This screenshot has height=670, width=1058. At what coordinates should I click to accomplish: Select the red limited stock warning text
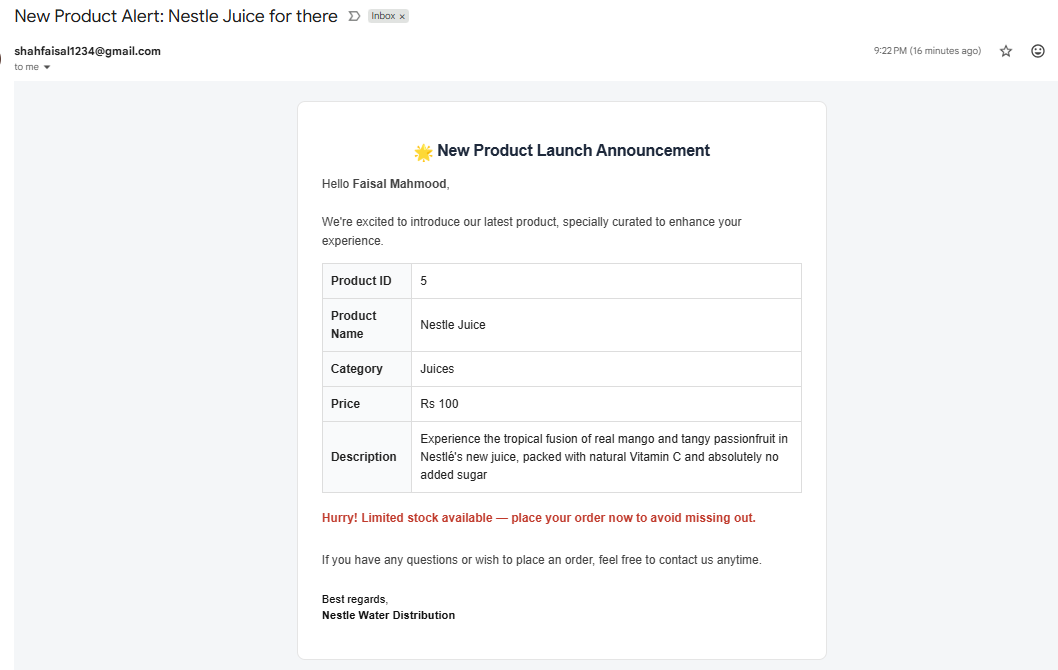tap(538, 517)
